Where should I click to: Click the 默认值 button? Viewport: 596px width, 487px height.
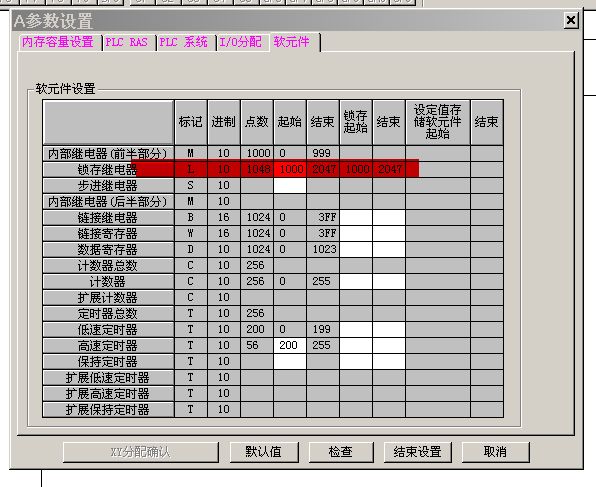pos(264,452)
